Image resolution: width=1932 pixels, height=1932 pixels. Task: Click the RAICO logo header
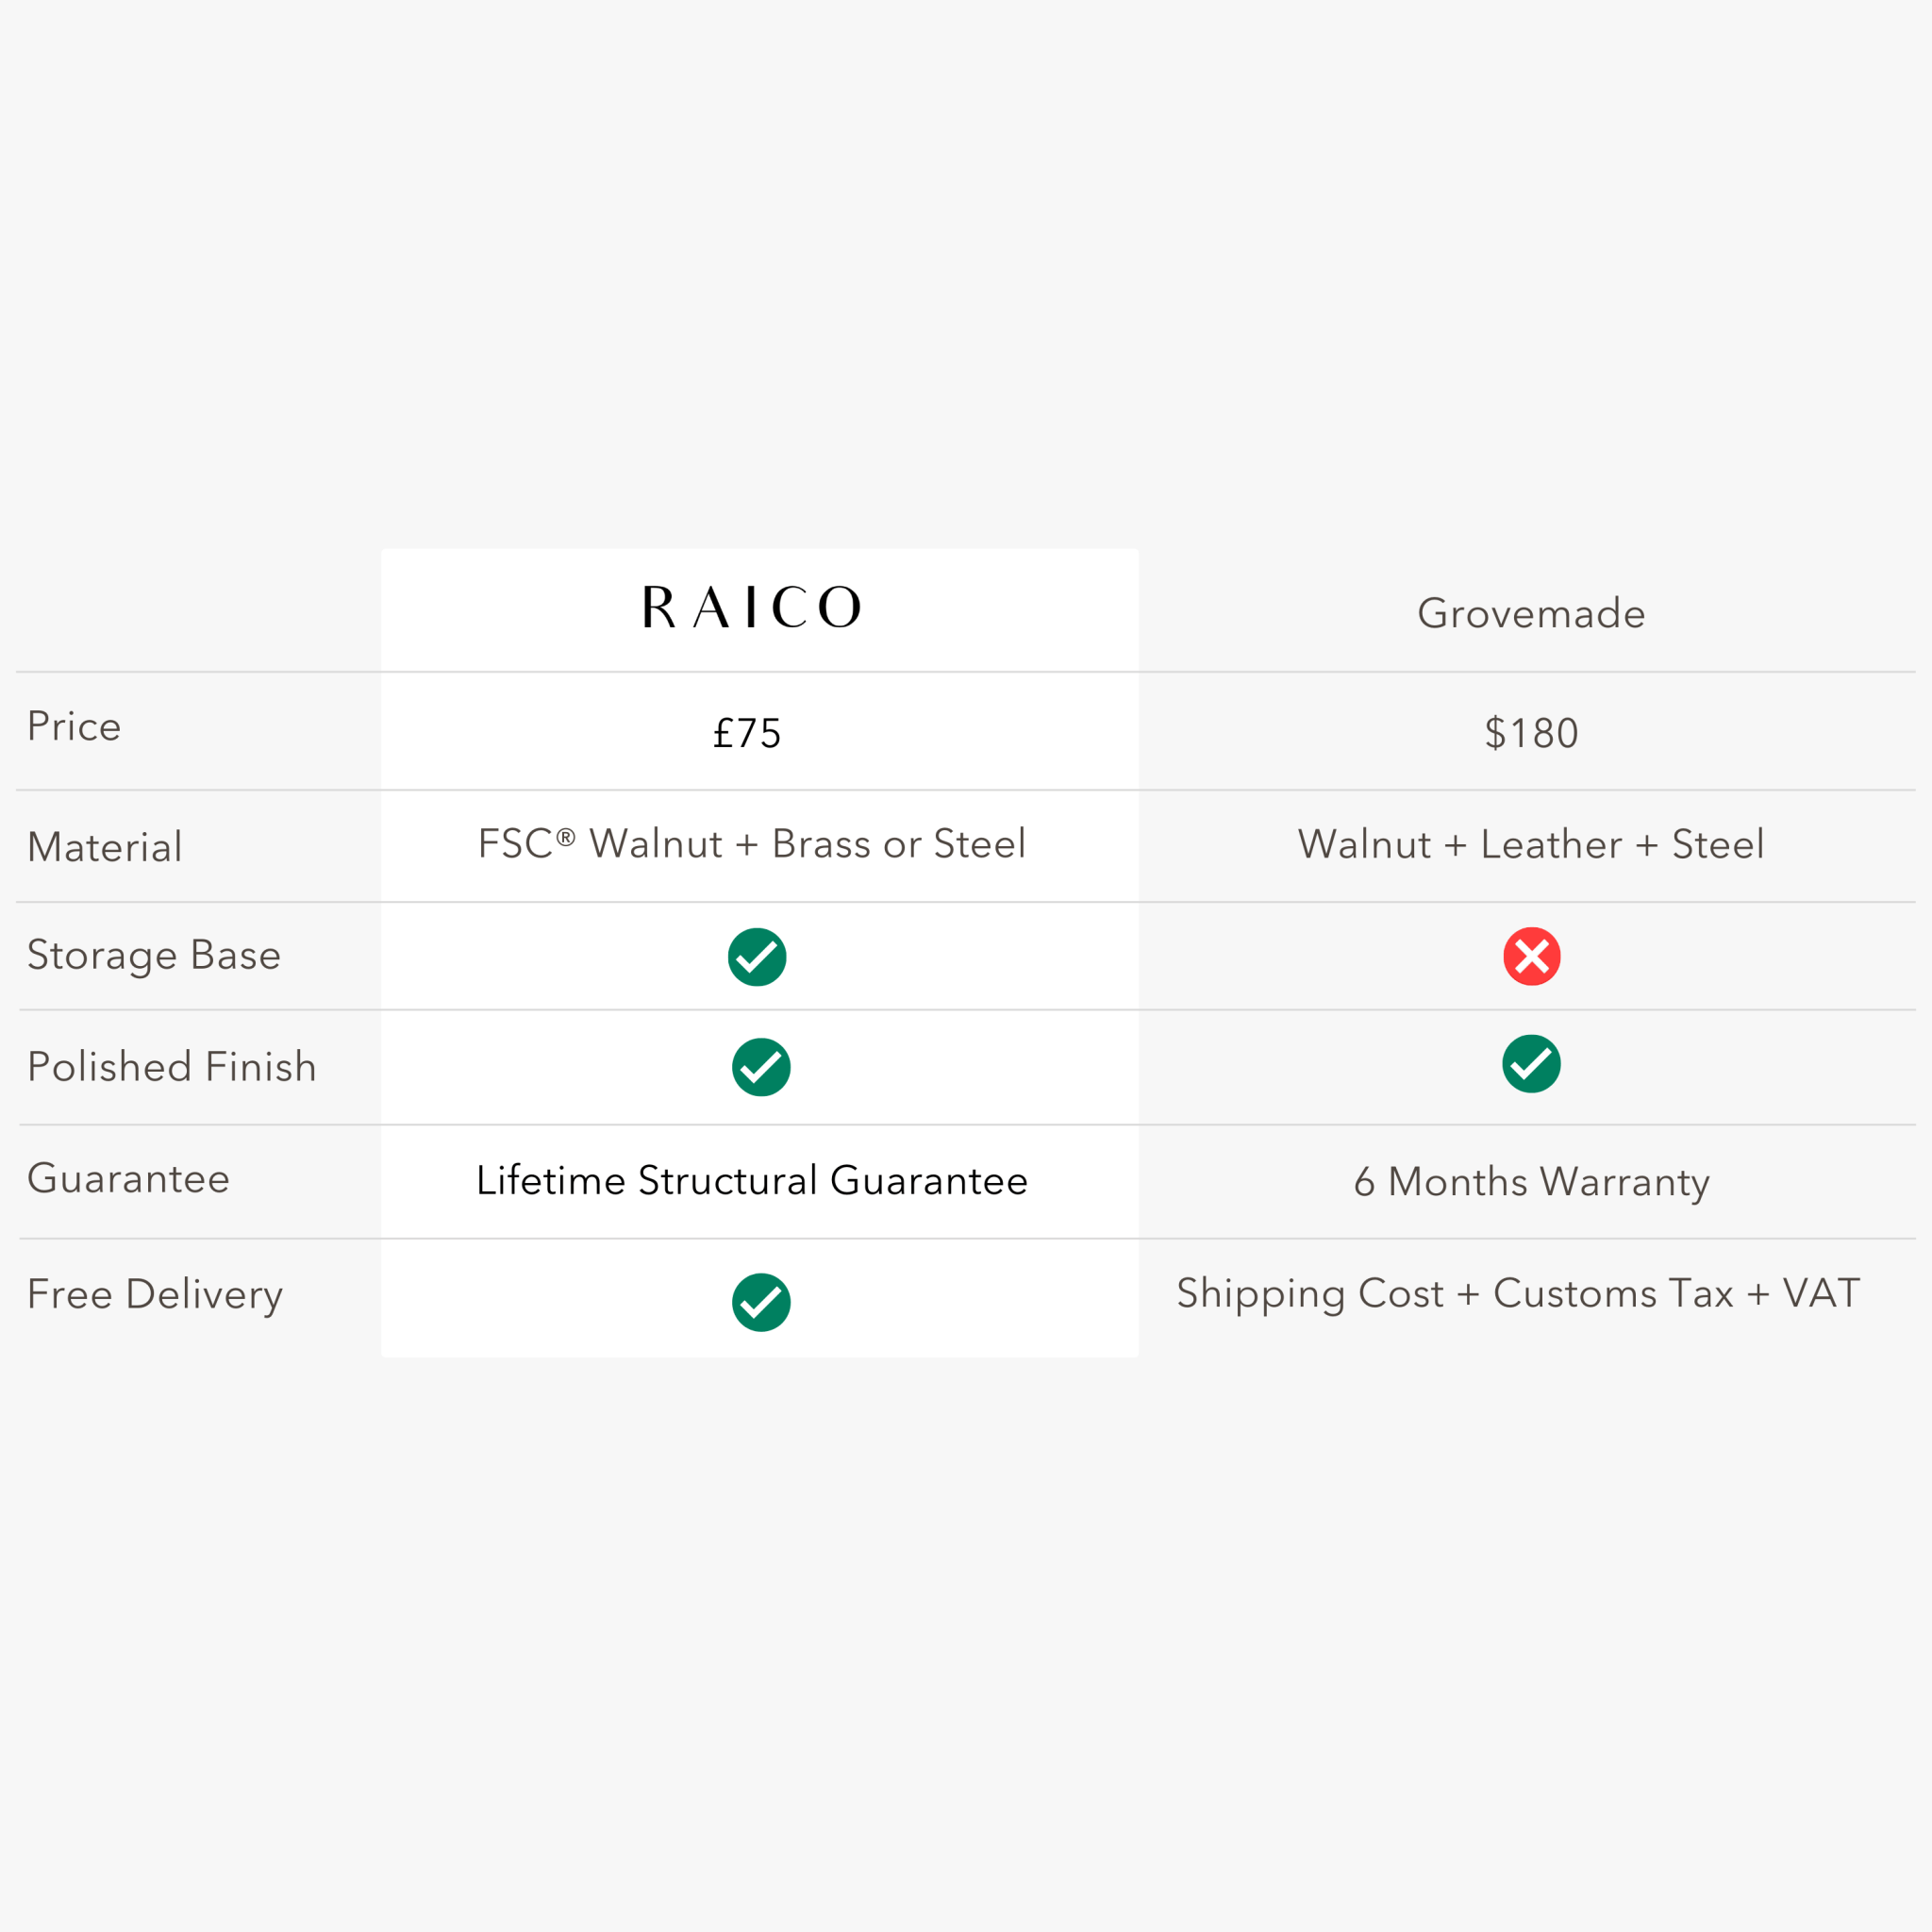(751, 608)
